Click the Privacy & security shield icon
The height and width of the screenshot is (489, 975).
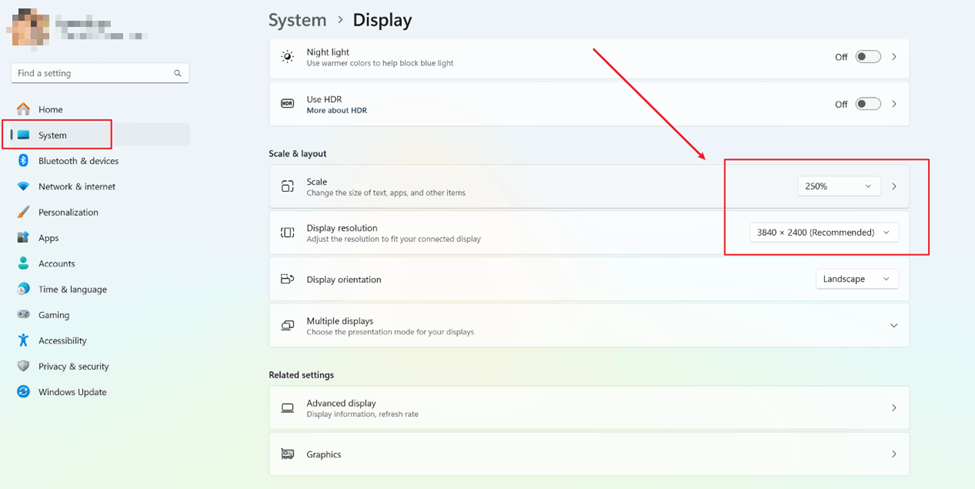click(x=24, y=366)
